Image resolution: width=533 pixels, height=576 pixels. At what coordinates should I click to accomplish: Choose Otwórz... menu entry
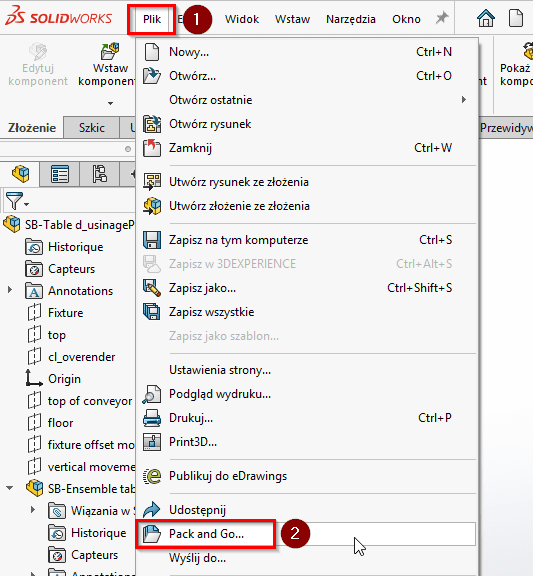point(307,76)
